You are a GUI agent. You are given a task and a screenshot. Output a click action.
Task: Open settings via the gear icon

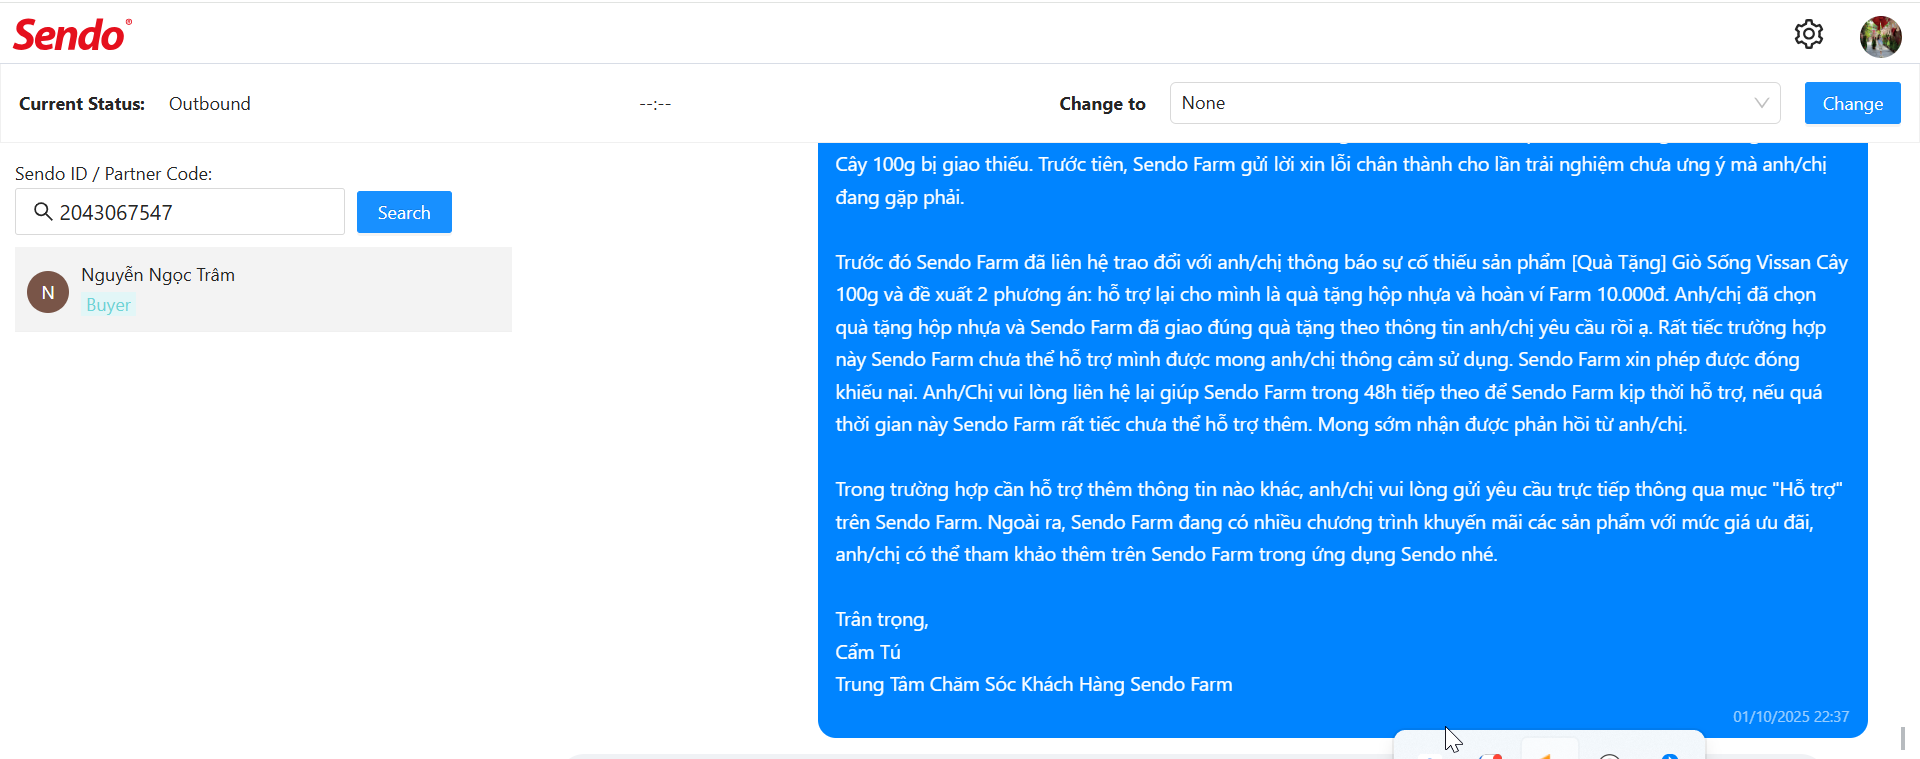click(x=1808, y=34)
